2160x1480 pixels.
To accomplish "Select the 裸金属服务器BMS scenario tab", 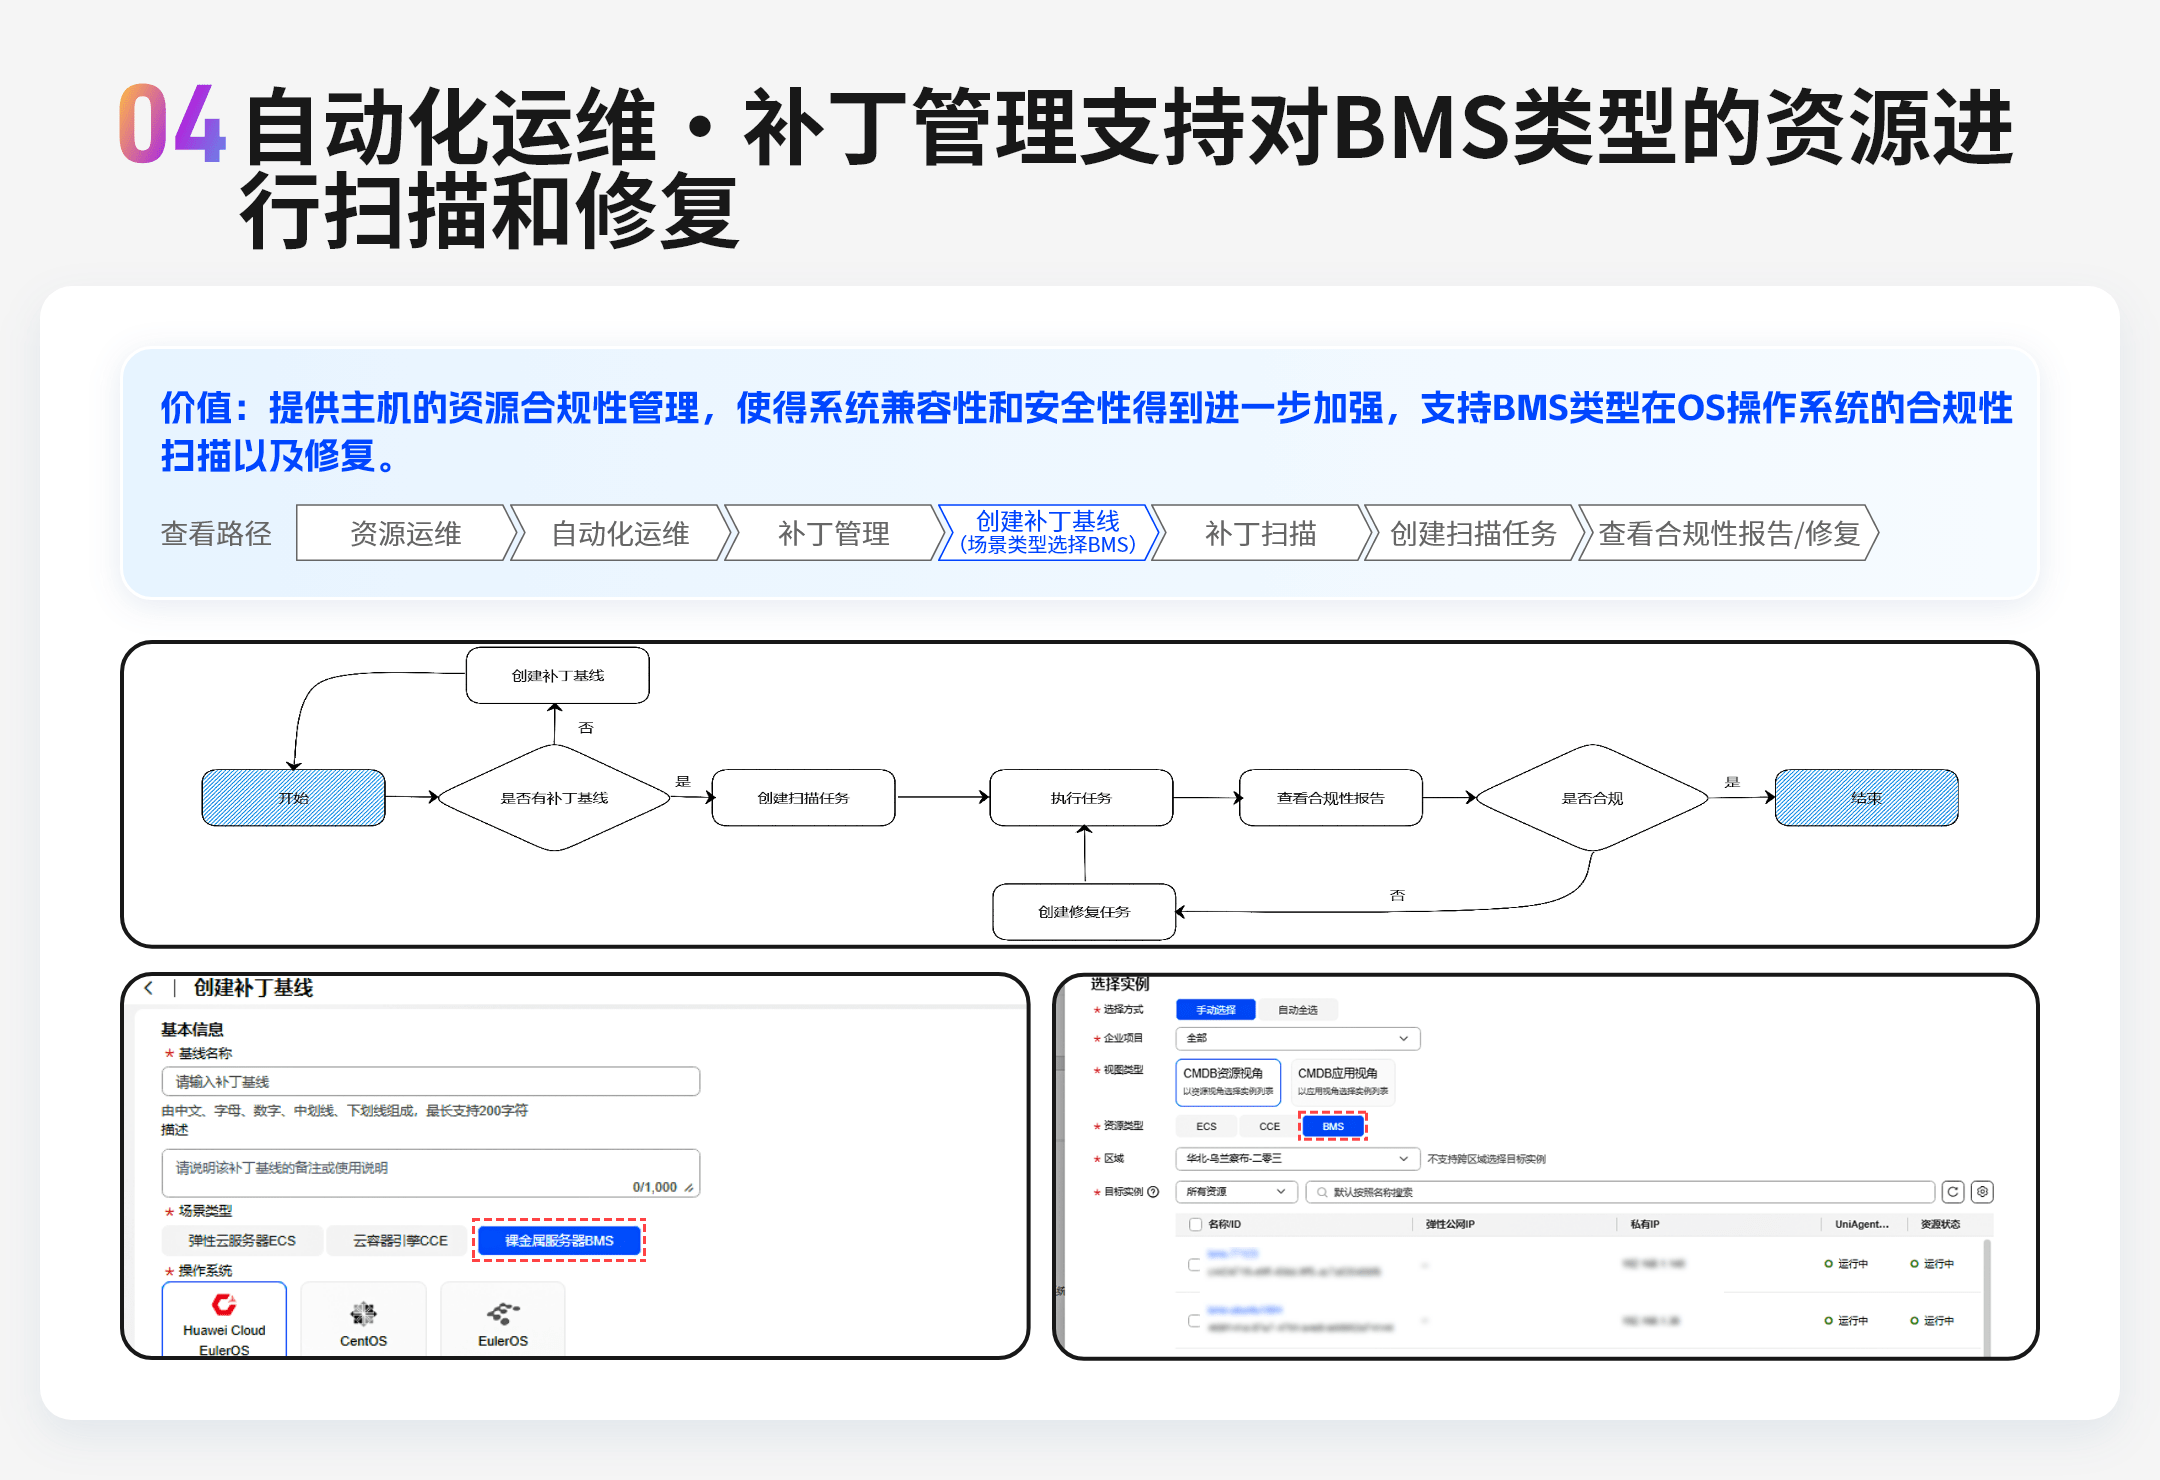I will [559, 1241].
